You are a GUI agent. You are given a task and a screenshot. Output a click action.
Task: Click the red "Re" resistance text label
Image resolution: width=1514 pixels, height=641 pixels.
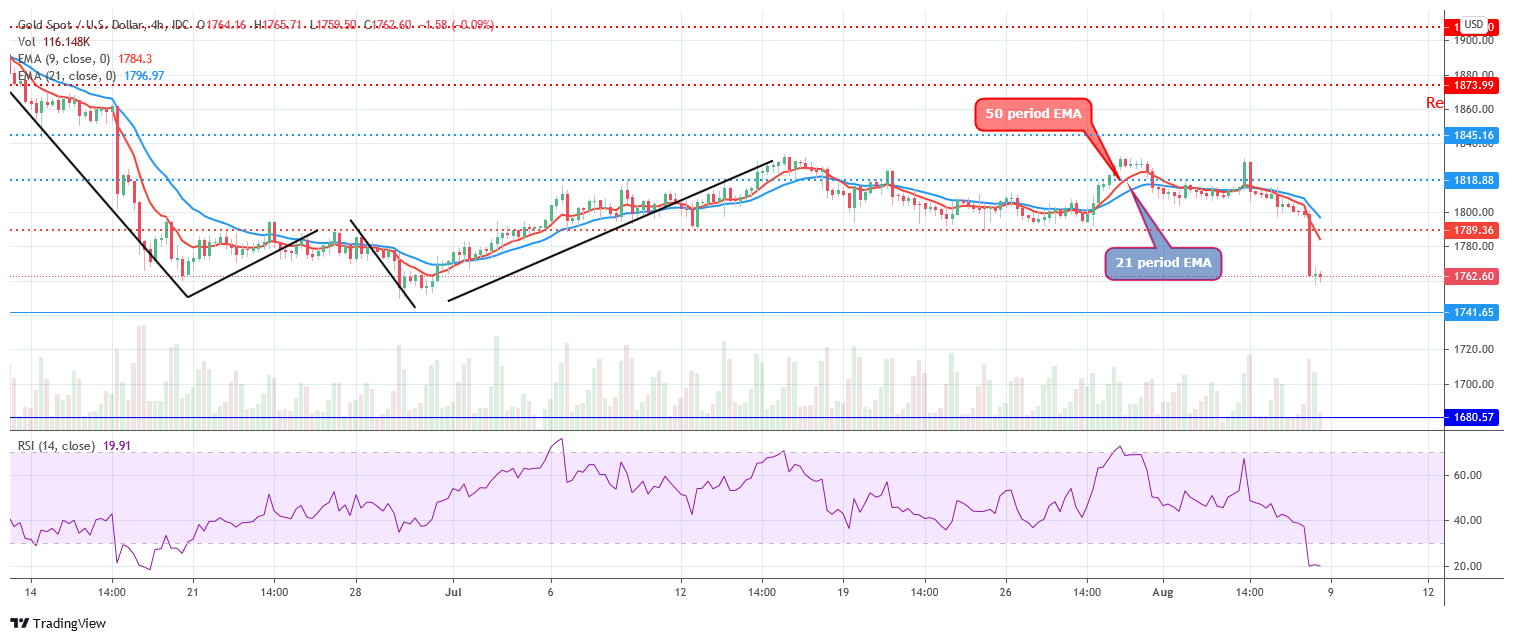click(x=1434, y=103)
